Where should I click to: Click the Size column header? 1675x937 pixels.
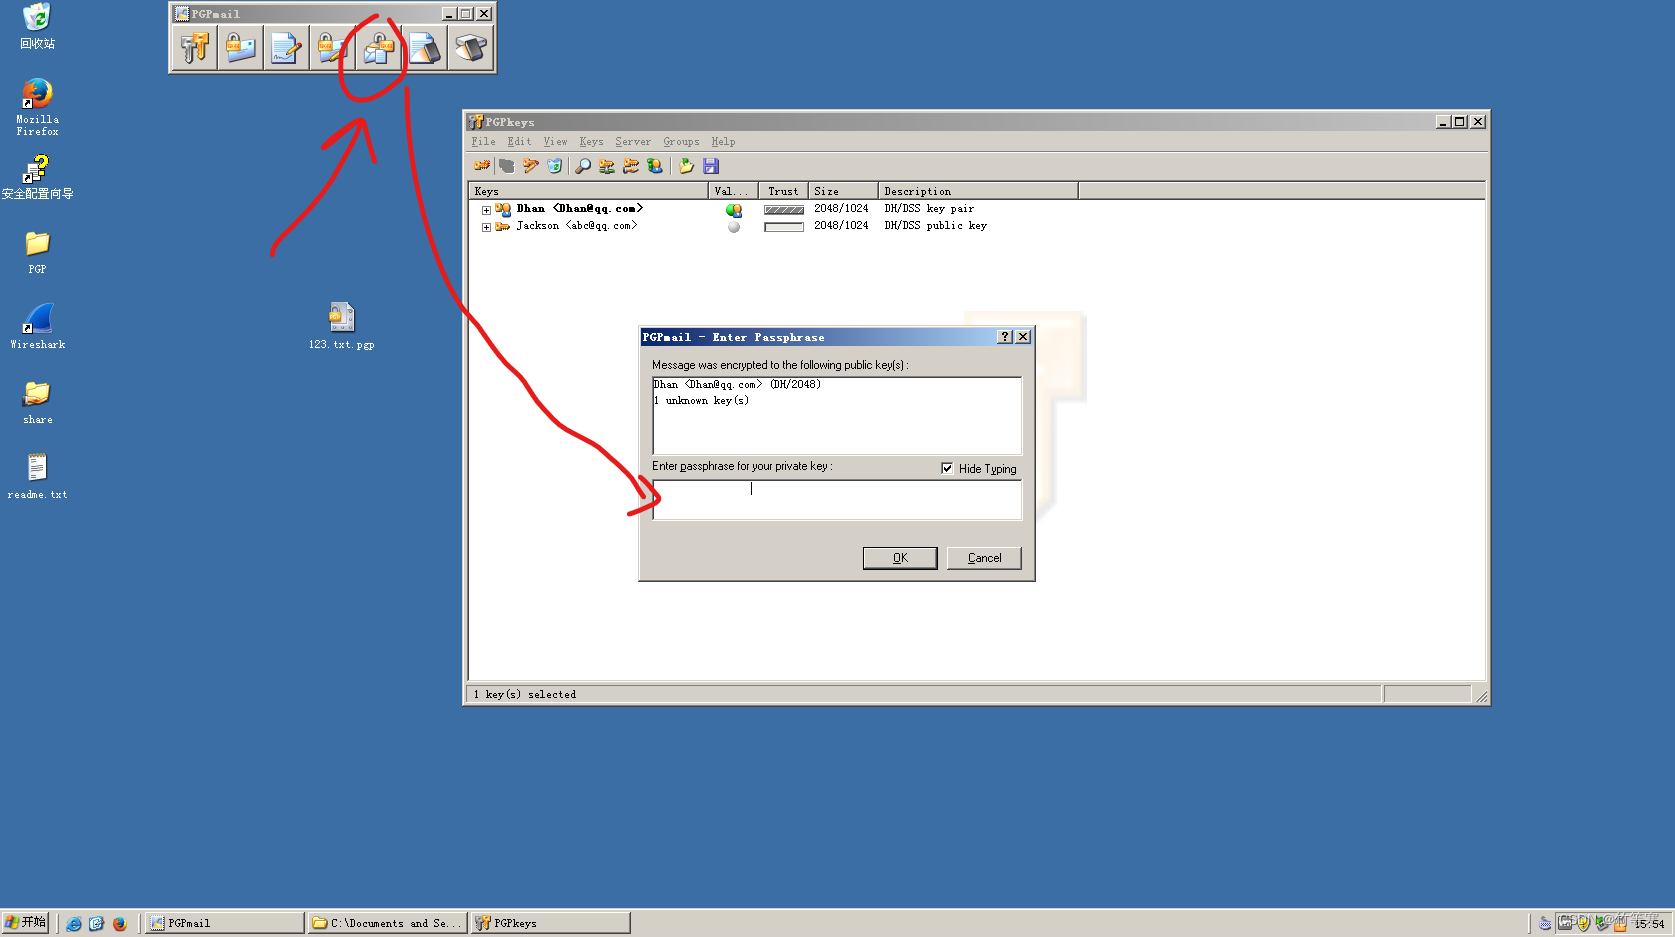coord(843,191)
